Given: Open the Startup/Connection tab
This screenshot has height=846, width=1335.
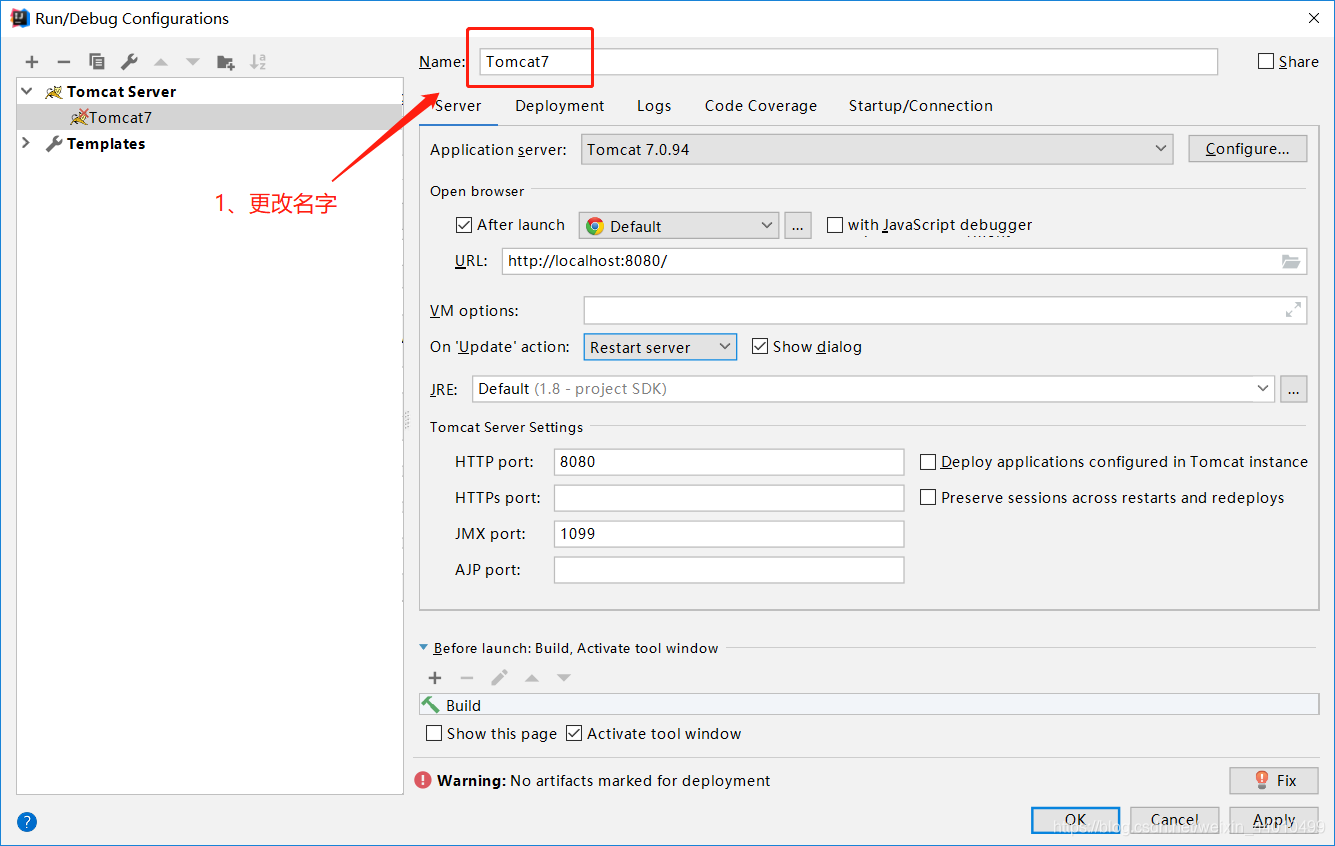Looking at the screenshot, I should click(921, 105).
